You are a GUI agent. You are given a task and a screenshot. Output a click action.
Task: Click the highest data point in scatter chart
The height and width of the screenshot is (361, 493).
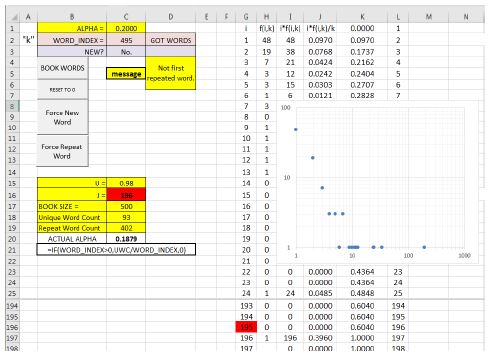point(296,129)
